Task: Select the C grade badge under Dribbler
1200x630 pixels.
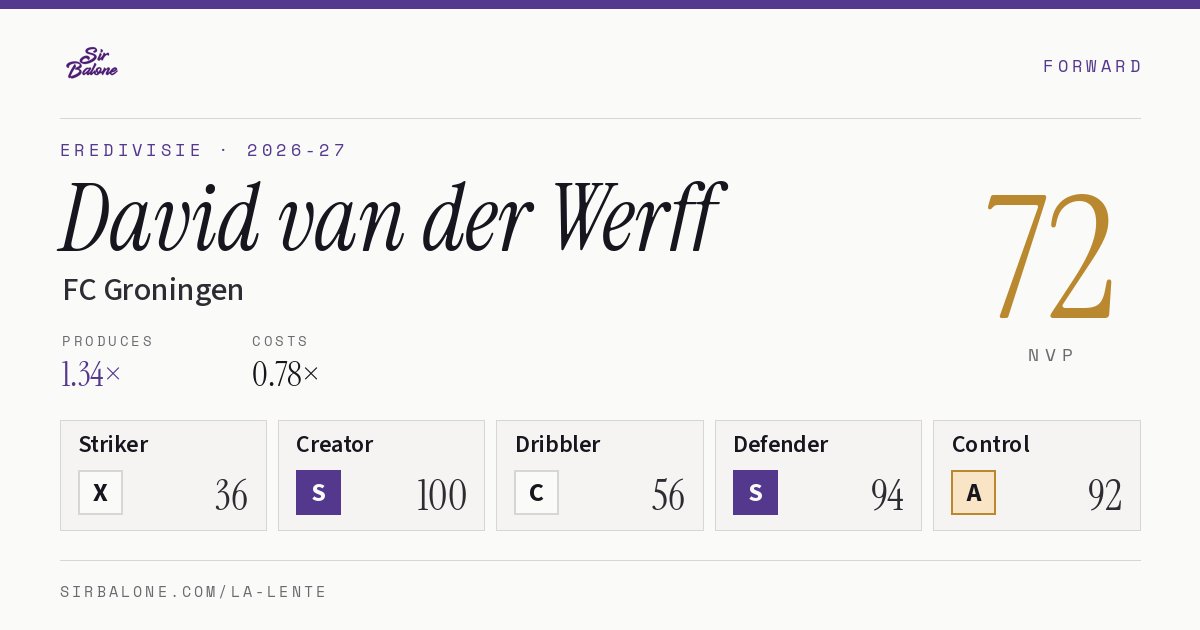Action: click(x=537, y=493)
